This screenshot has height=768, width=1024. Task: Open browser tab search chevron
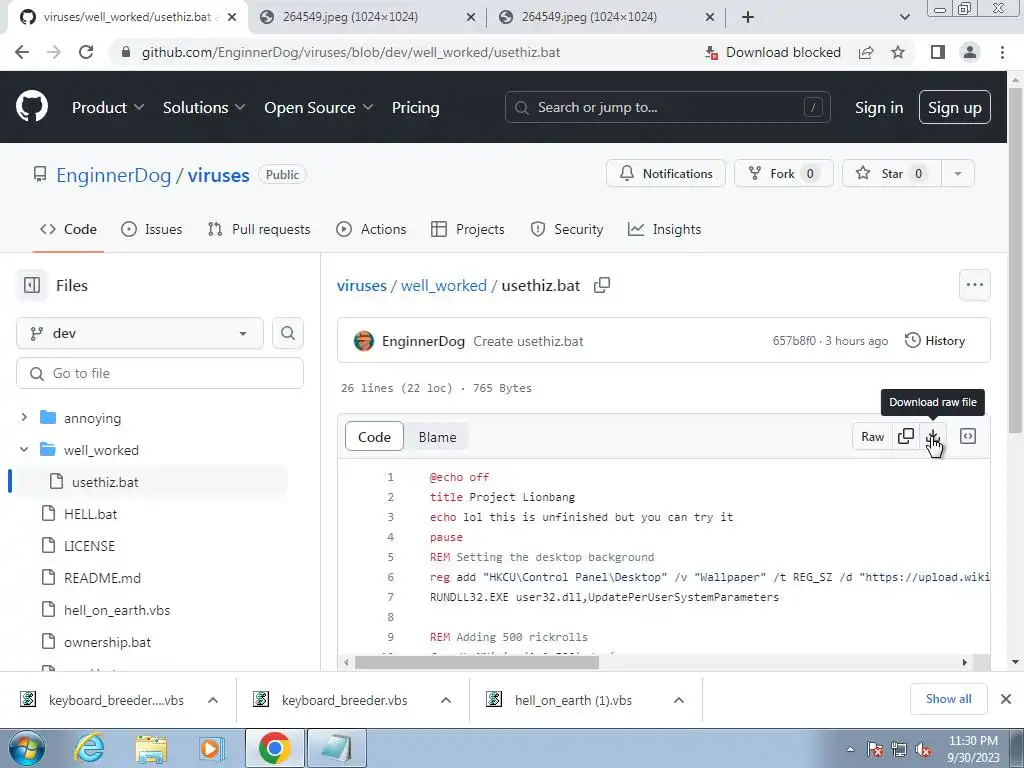point(904,17)
